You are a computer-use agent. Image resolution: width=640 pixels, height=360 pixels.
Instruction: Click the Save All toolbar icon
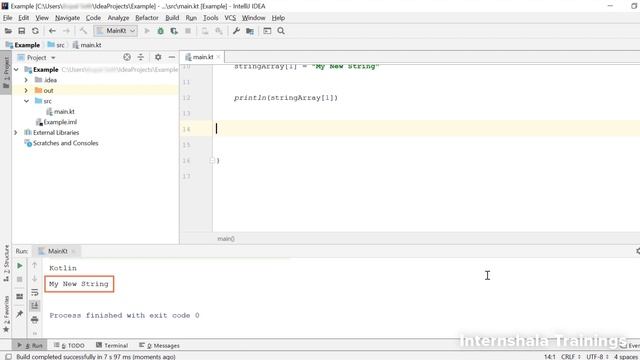point(22,31)
